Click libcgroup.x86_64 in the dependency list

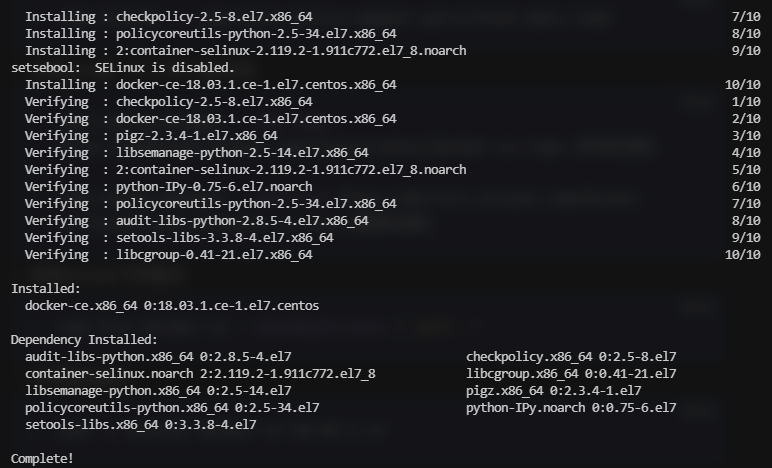click(571, 374)
